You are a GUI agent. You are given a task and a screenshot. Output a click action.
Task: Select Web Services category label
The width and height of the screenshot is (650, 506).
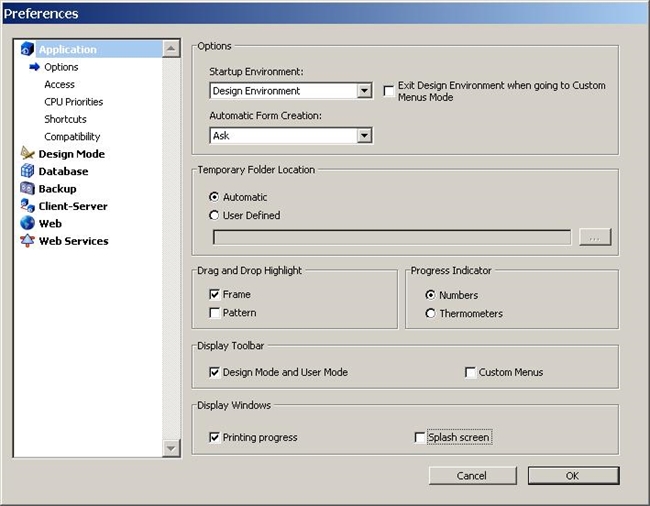[x=73, y=241]
